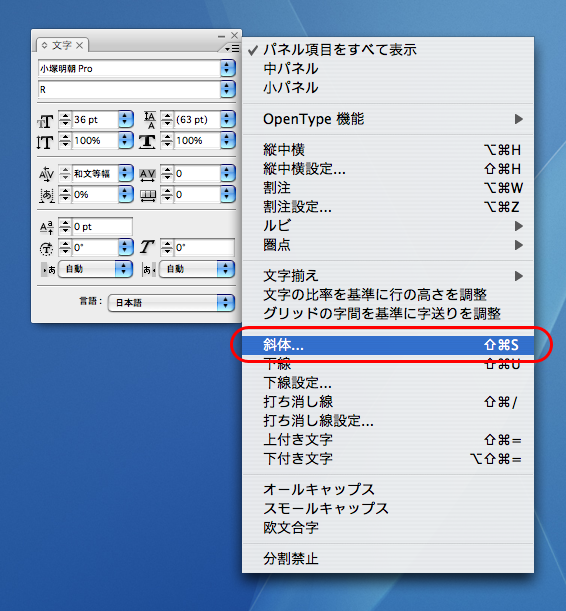The height and width of the screenshot is (611, 566).
Task: Click the aki-after-character icon
Action: [149, 269]
